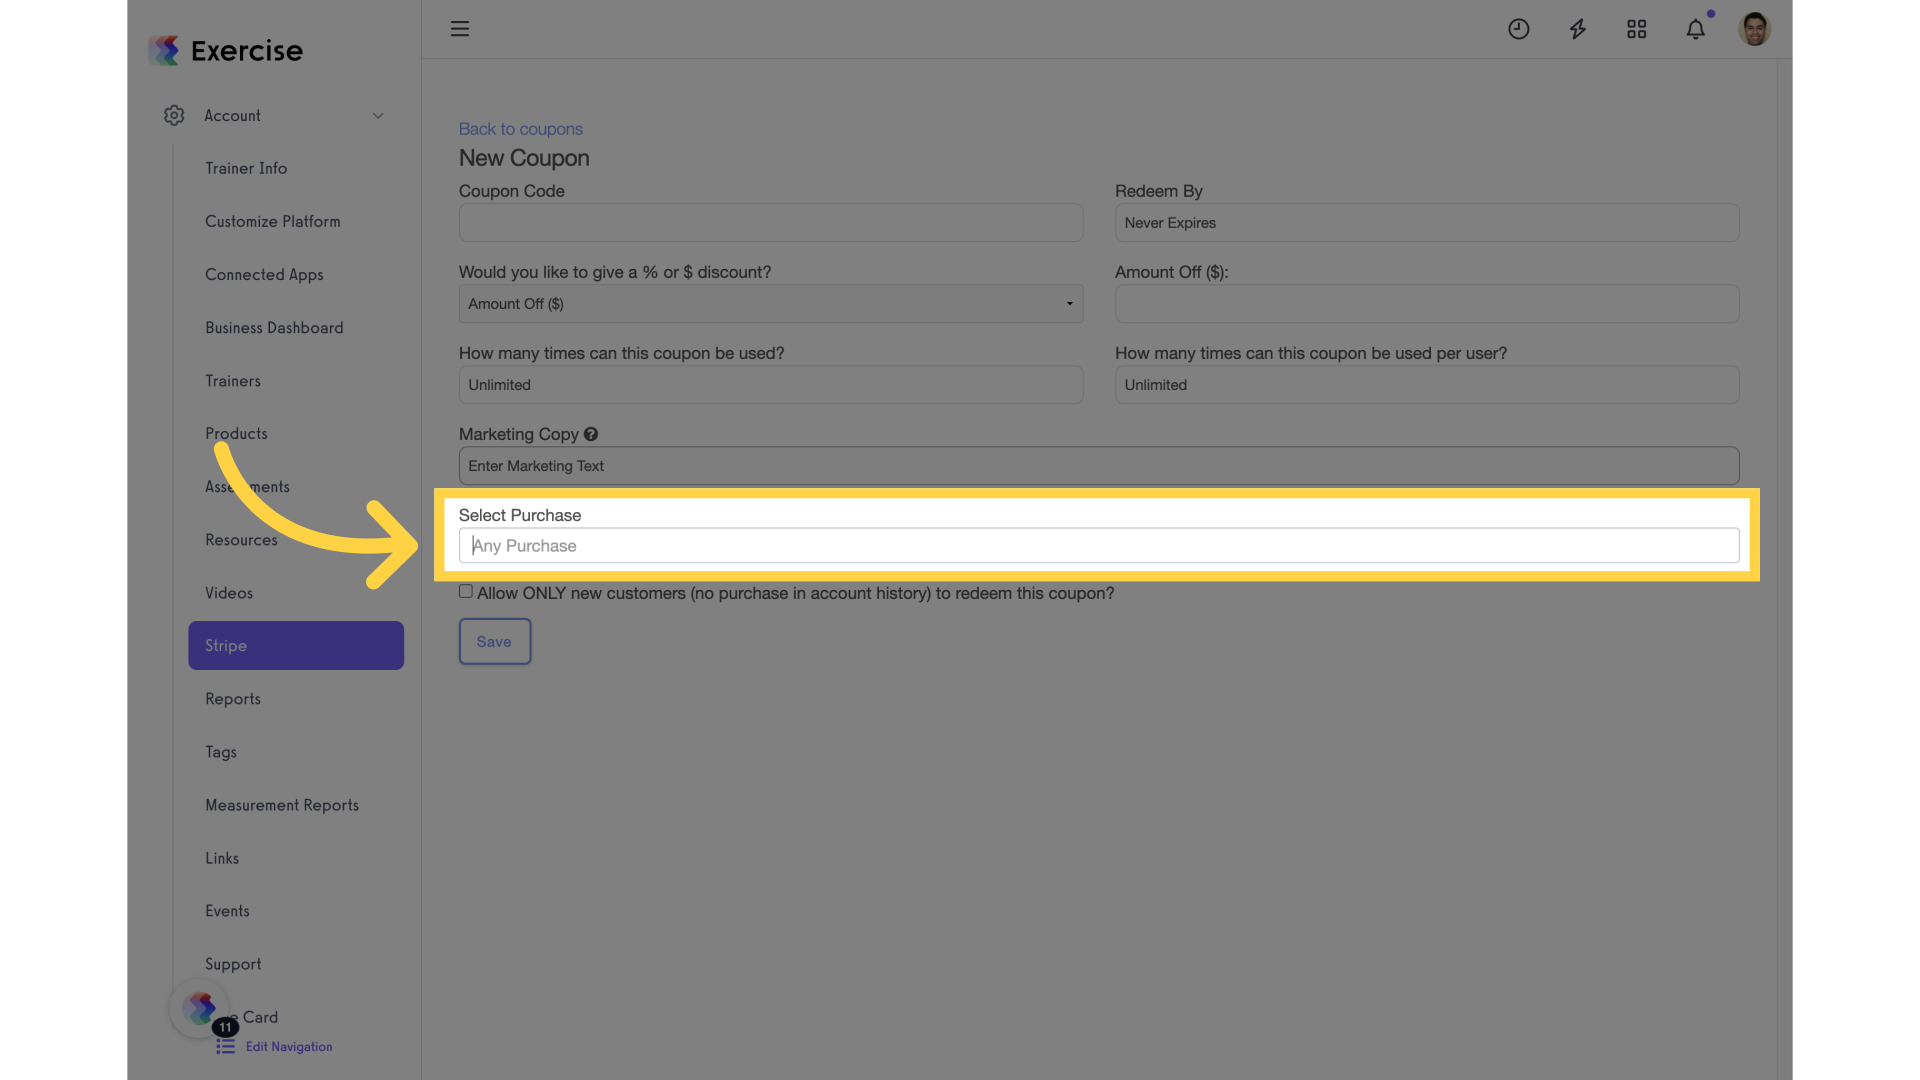Open the notifications bell

click(1695, 29)
